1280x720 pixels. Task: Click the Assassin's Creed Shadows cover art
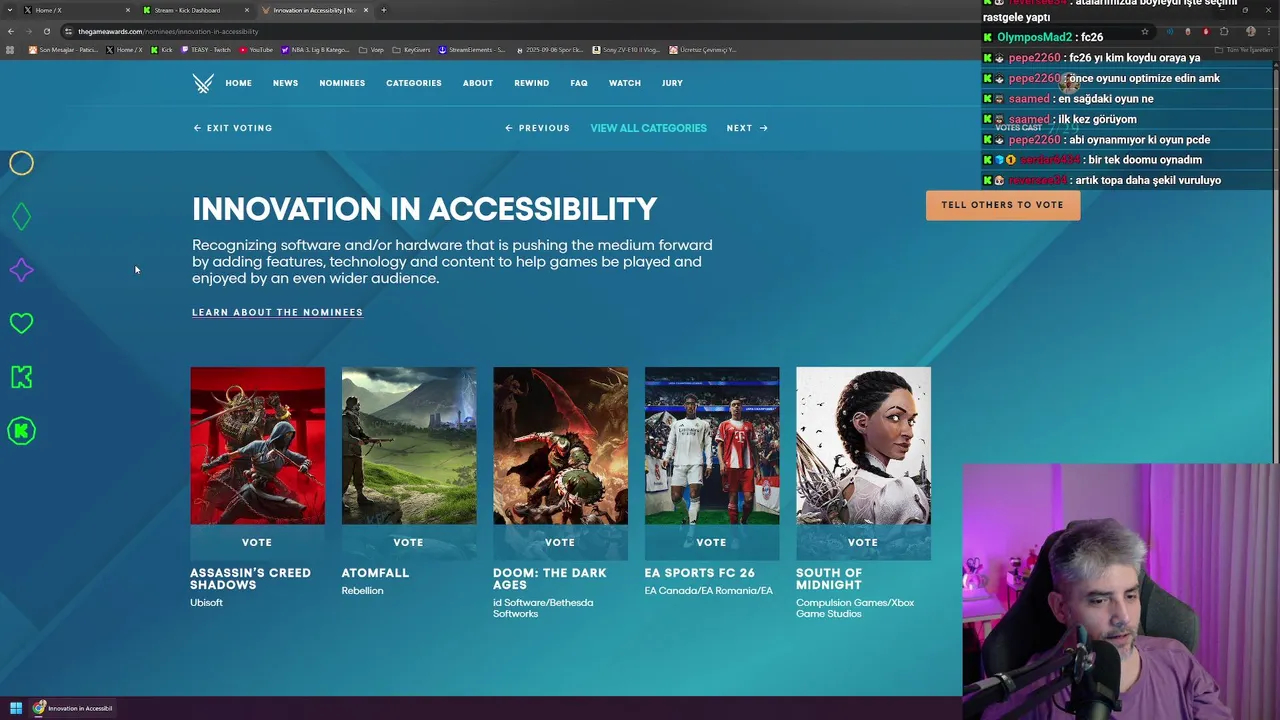pyautogui.click(x=257, y=445)
